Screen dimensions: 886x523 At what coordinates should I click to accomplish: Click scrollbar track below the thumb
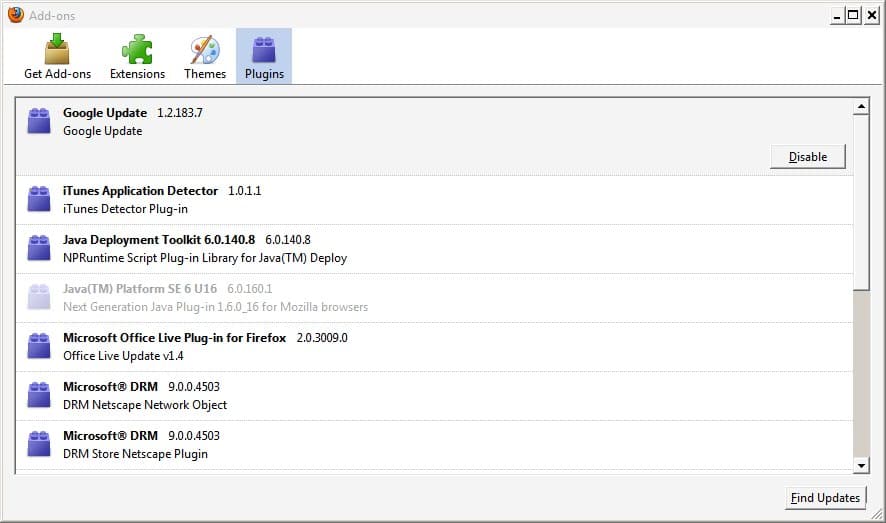point(861,374)
